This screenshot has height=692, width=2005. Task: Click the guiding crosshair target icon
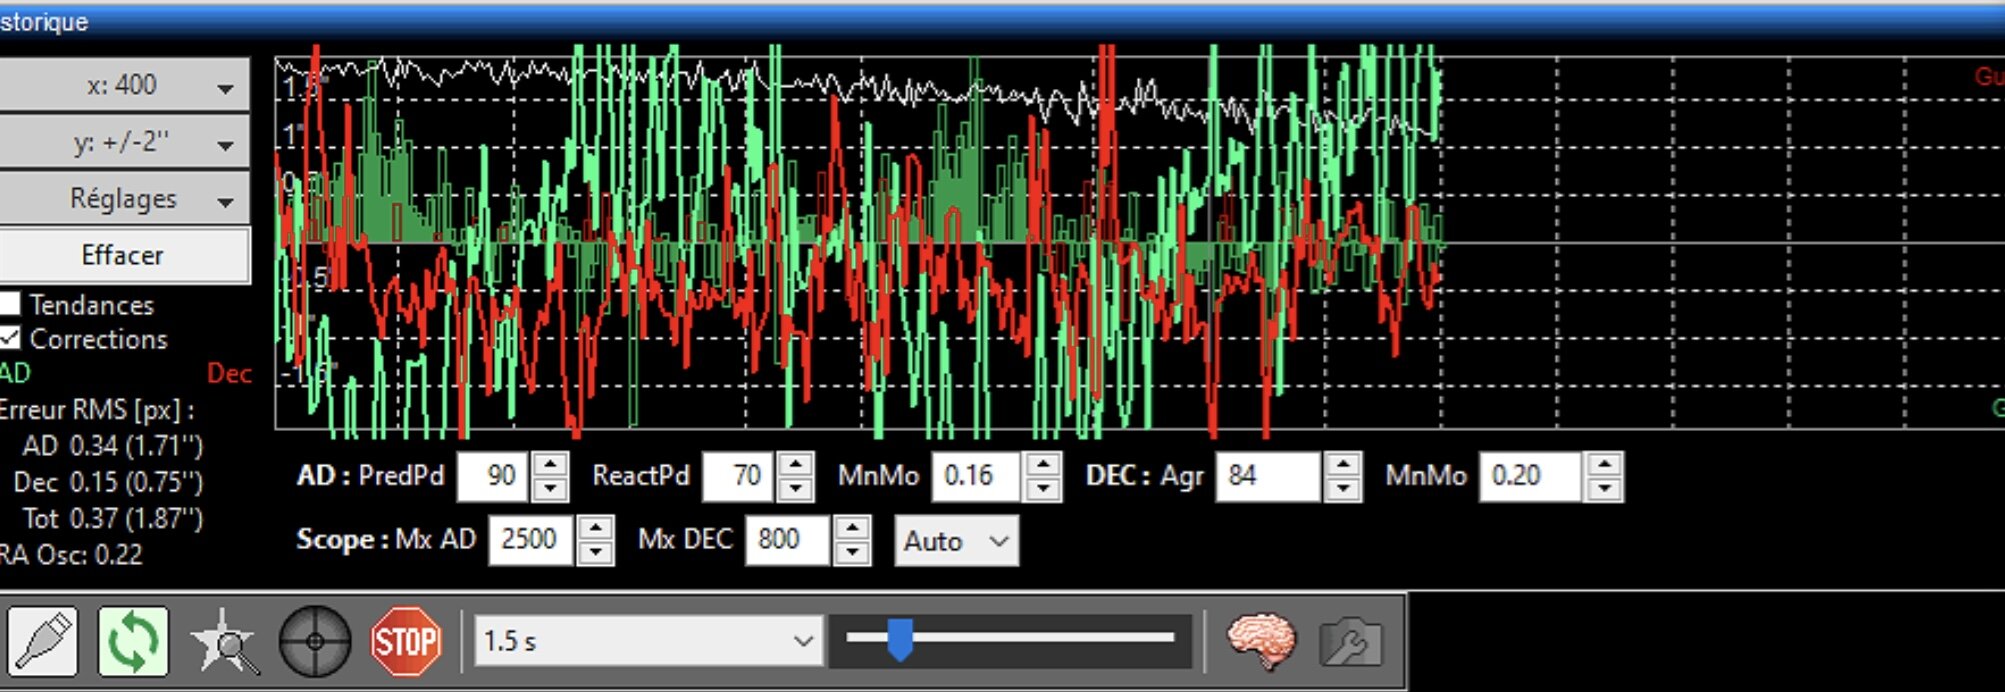[315, 640]
